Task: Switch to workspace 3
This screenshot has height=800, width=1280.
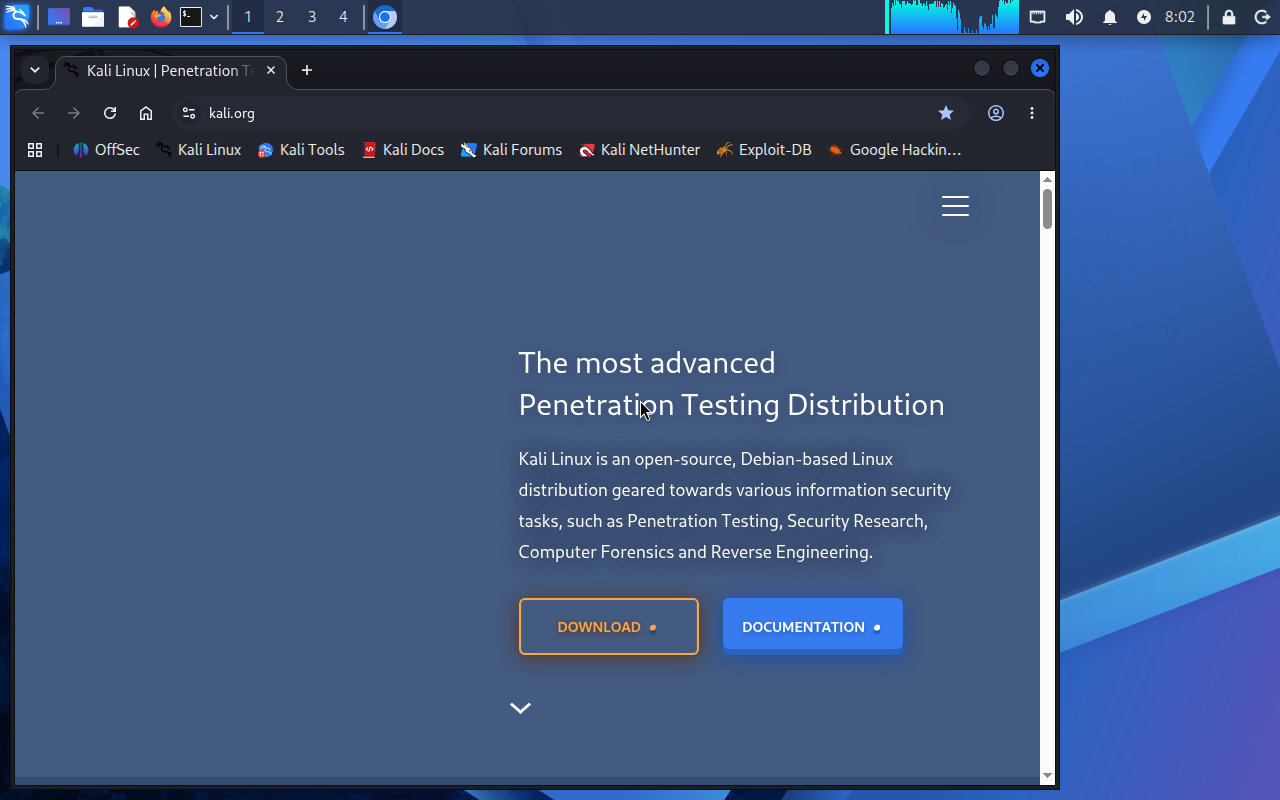Action: click(x=312, y=17)
